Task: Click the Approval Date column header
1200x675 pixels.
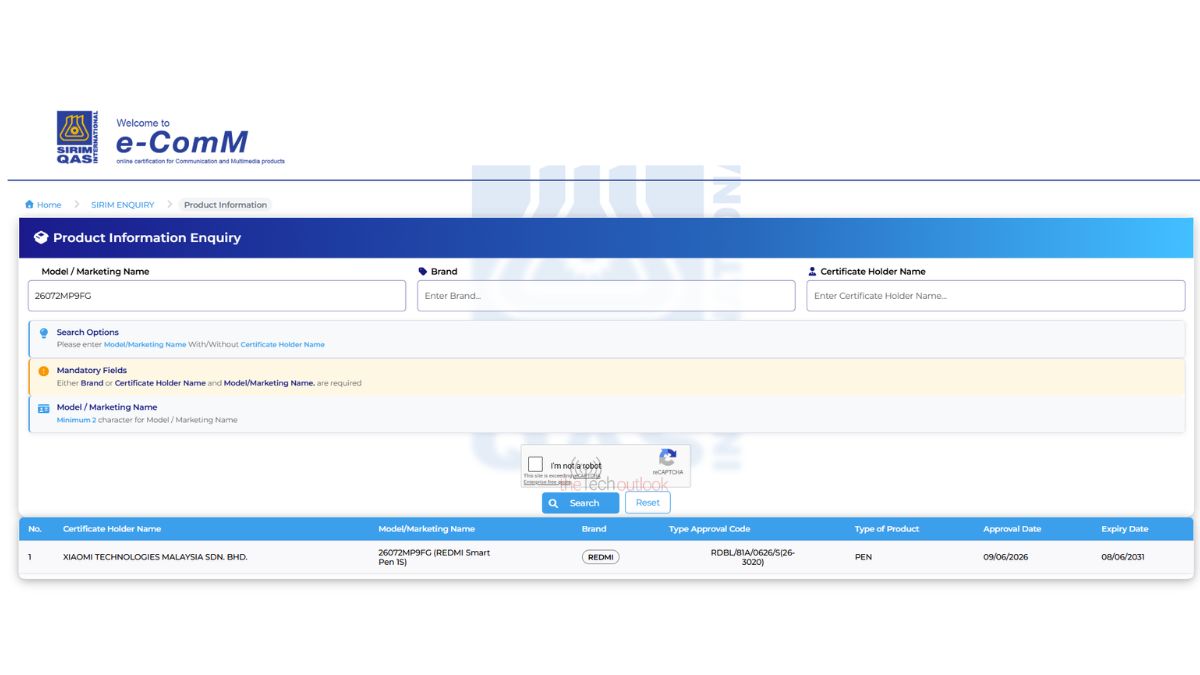Action: [1012, 529]
